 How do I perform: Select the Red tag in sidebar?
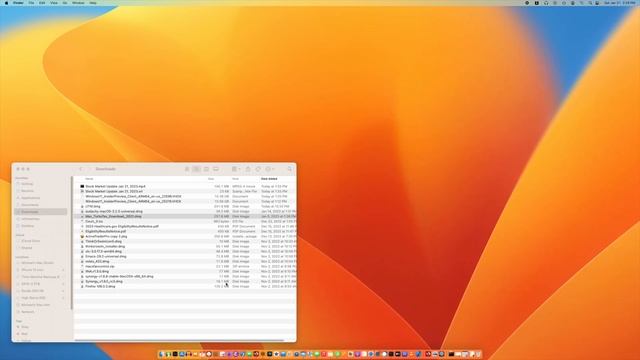(x=24, y=334)
